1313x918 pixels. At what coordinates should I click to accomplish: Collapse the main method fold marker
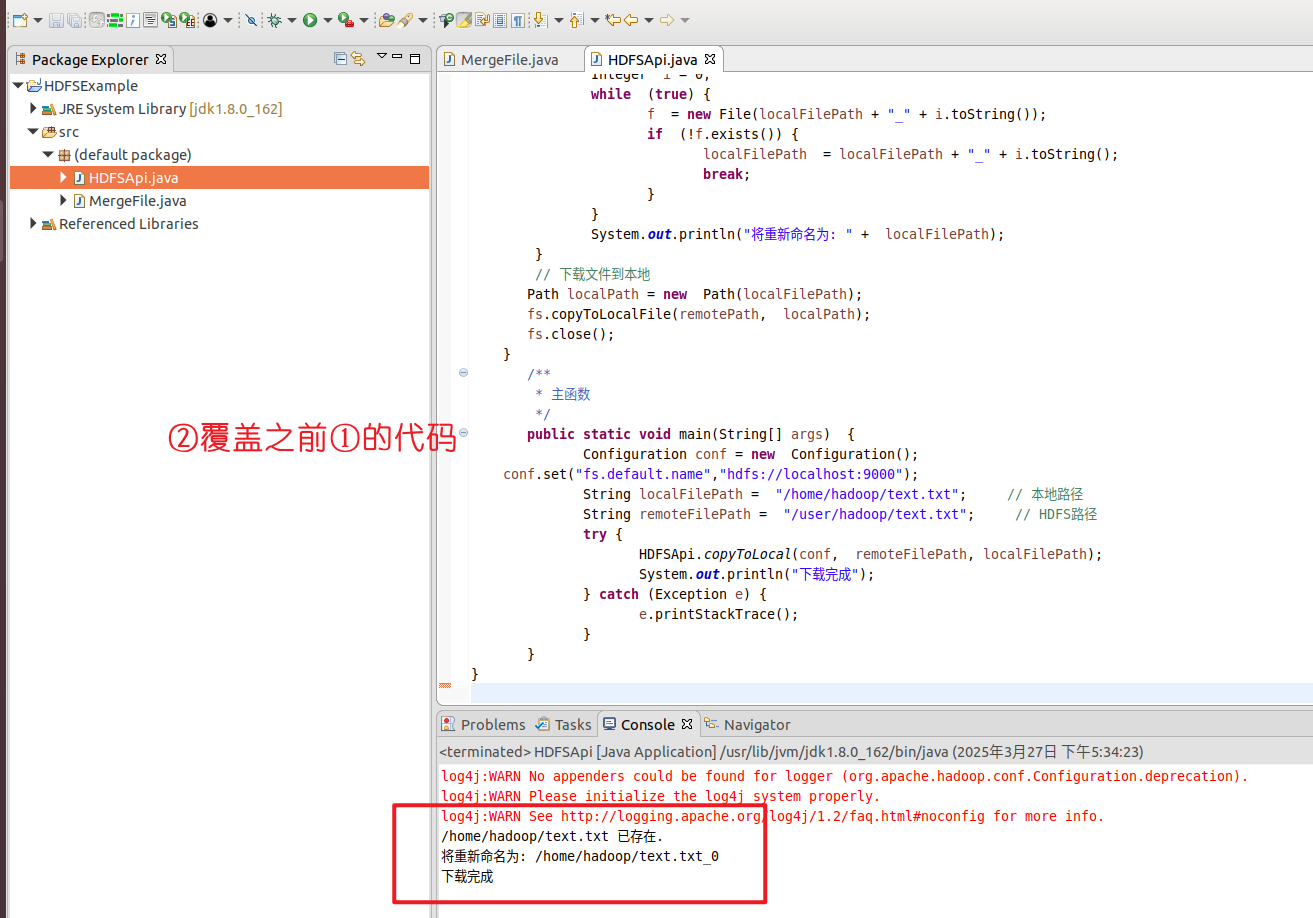[x=463, y=433]
